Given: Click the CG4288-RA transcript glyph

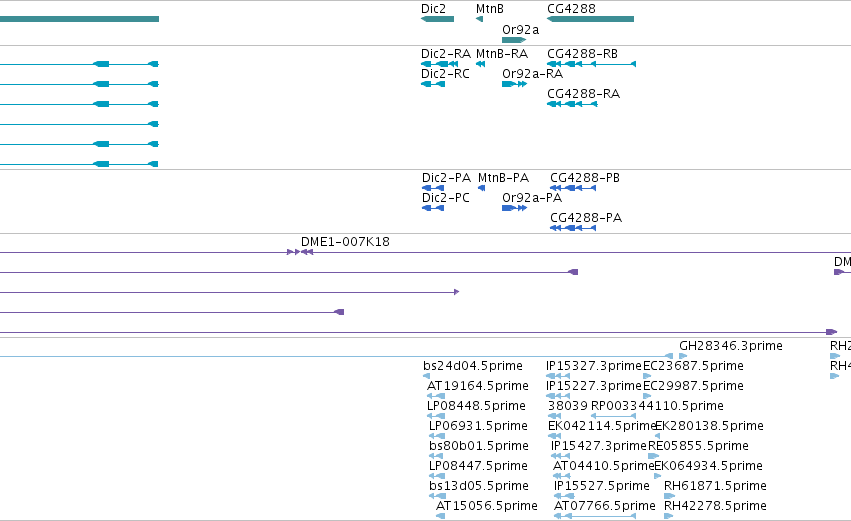Looking at the screenshot, I should pos(573,104).
